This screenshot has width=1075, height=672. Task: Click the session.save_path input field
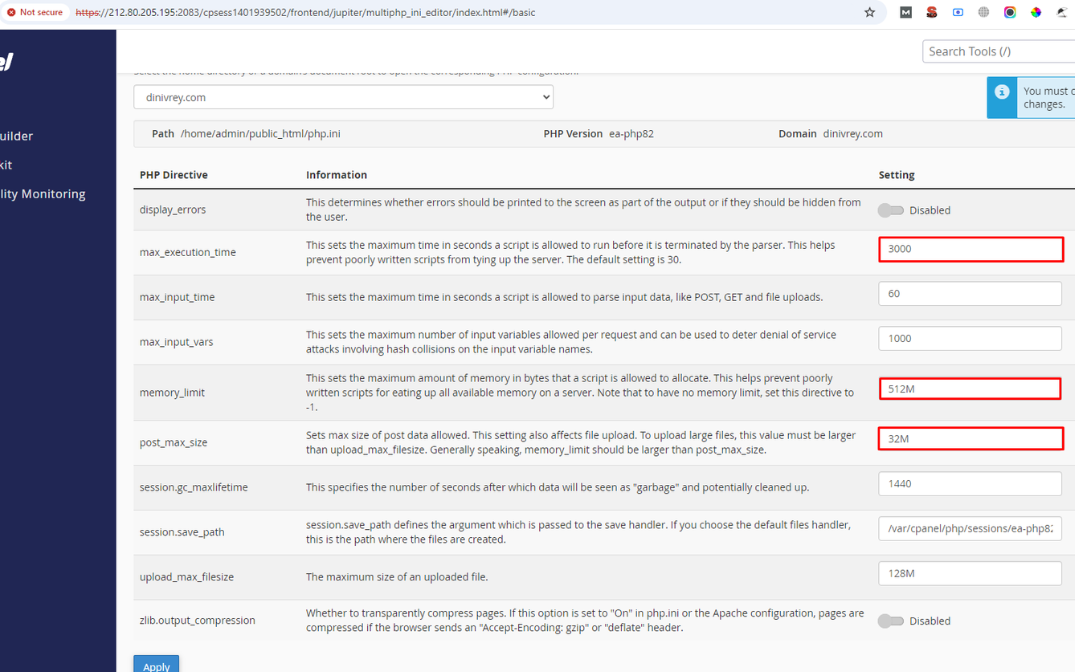pyautogui.click(x=969, y=528)
